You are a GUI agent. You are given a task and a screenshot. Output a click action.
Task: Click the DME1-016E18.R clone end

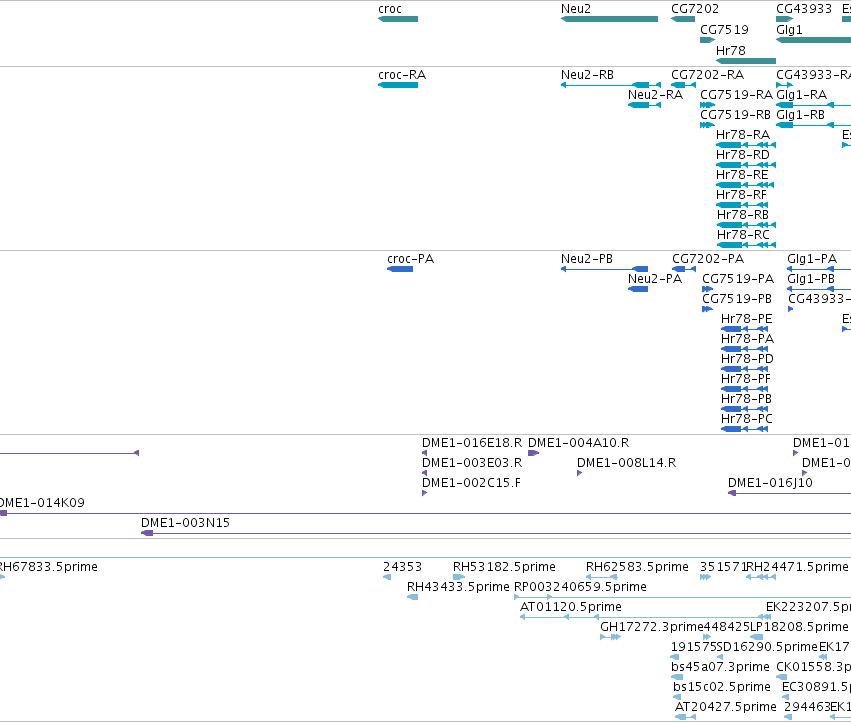424,453
